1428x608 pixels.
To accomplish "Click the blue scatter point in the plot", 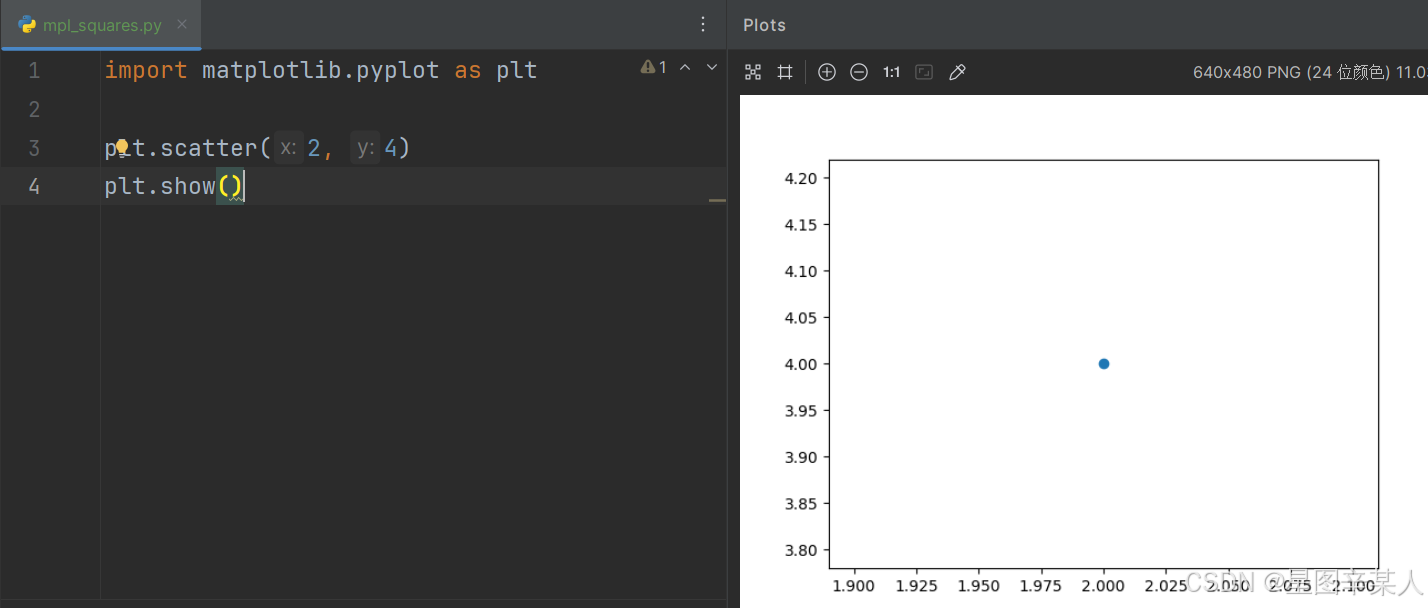I will tap(1104, 364).
